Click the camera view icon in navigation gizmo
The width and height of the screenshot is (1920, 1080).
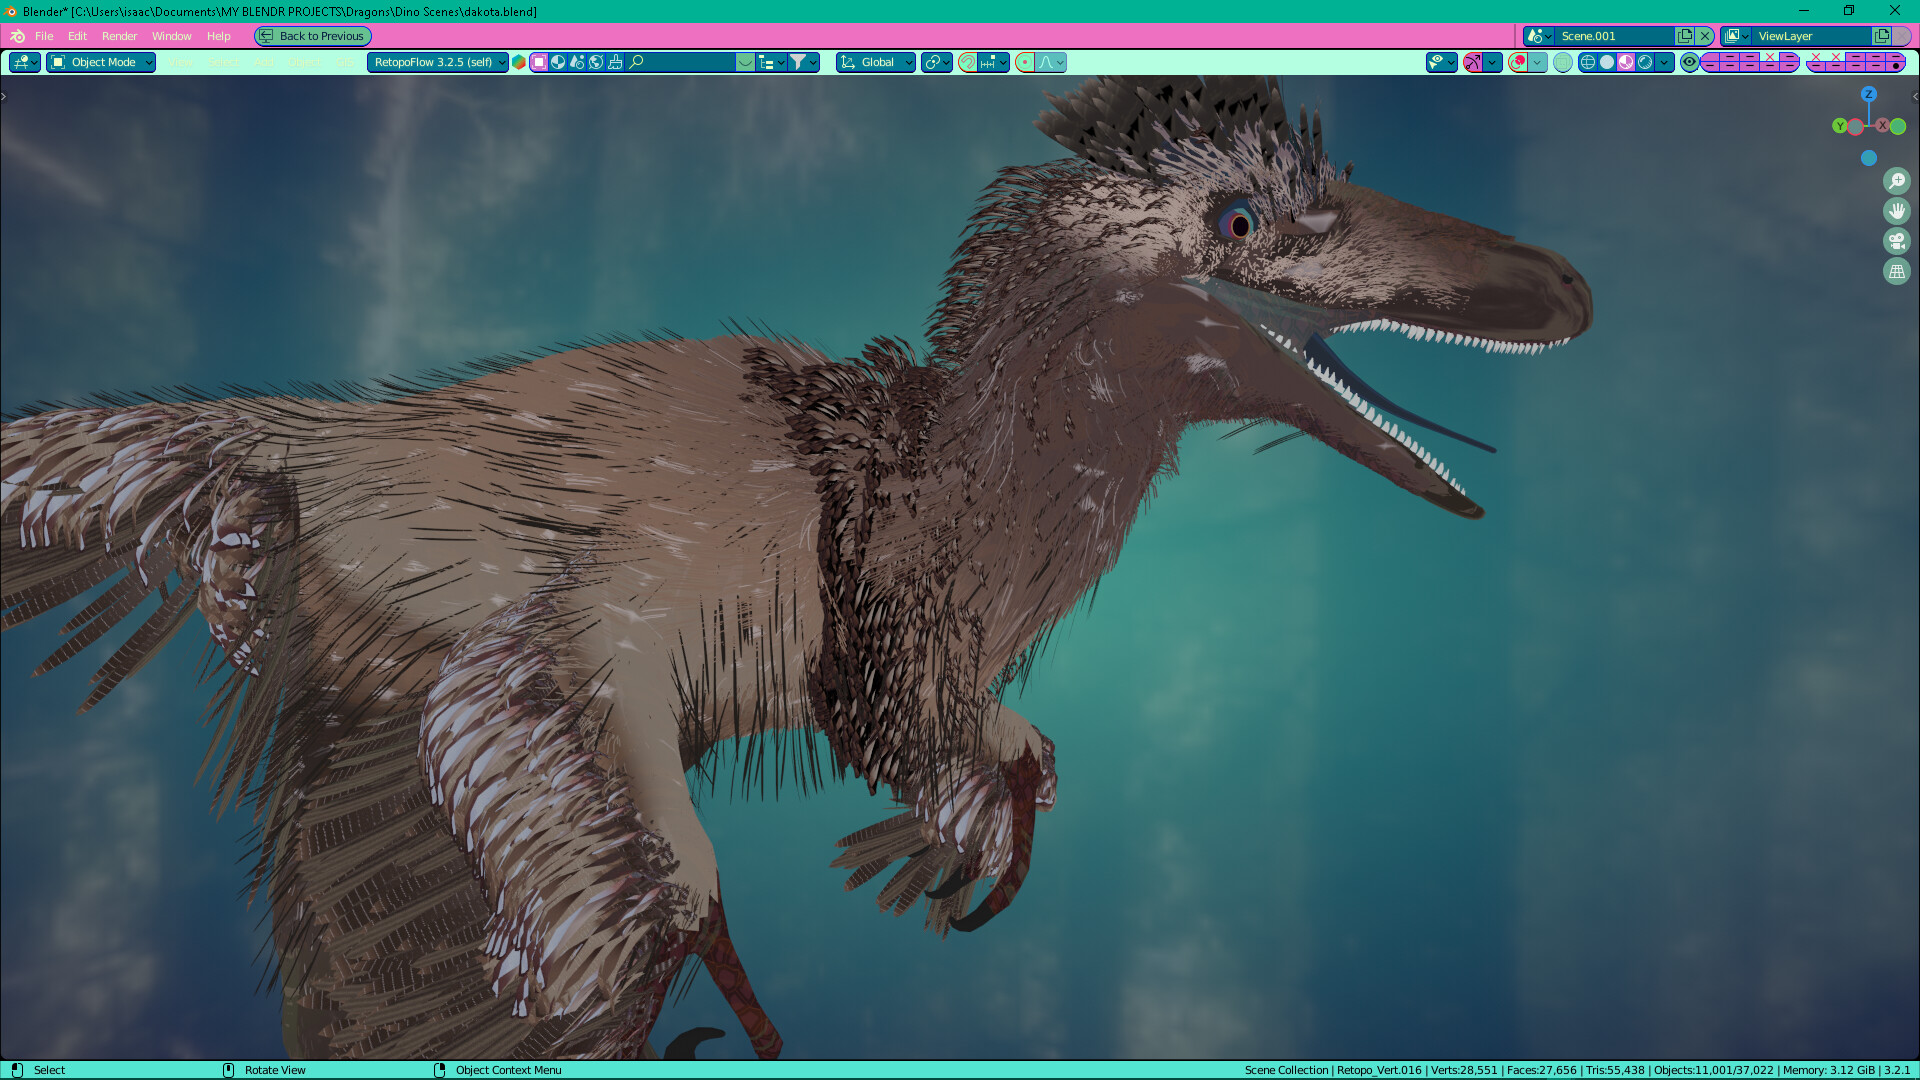(1897, 241)
